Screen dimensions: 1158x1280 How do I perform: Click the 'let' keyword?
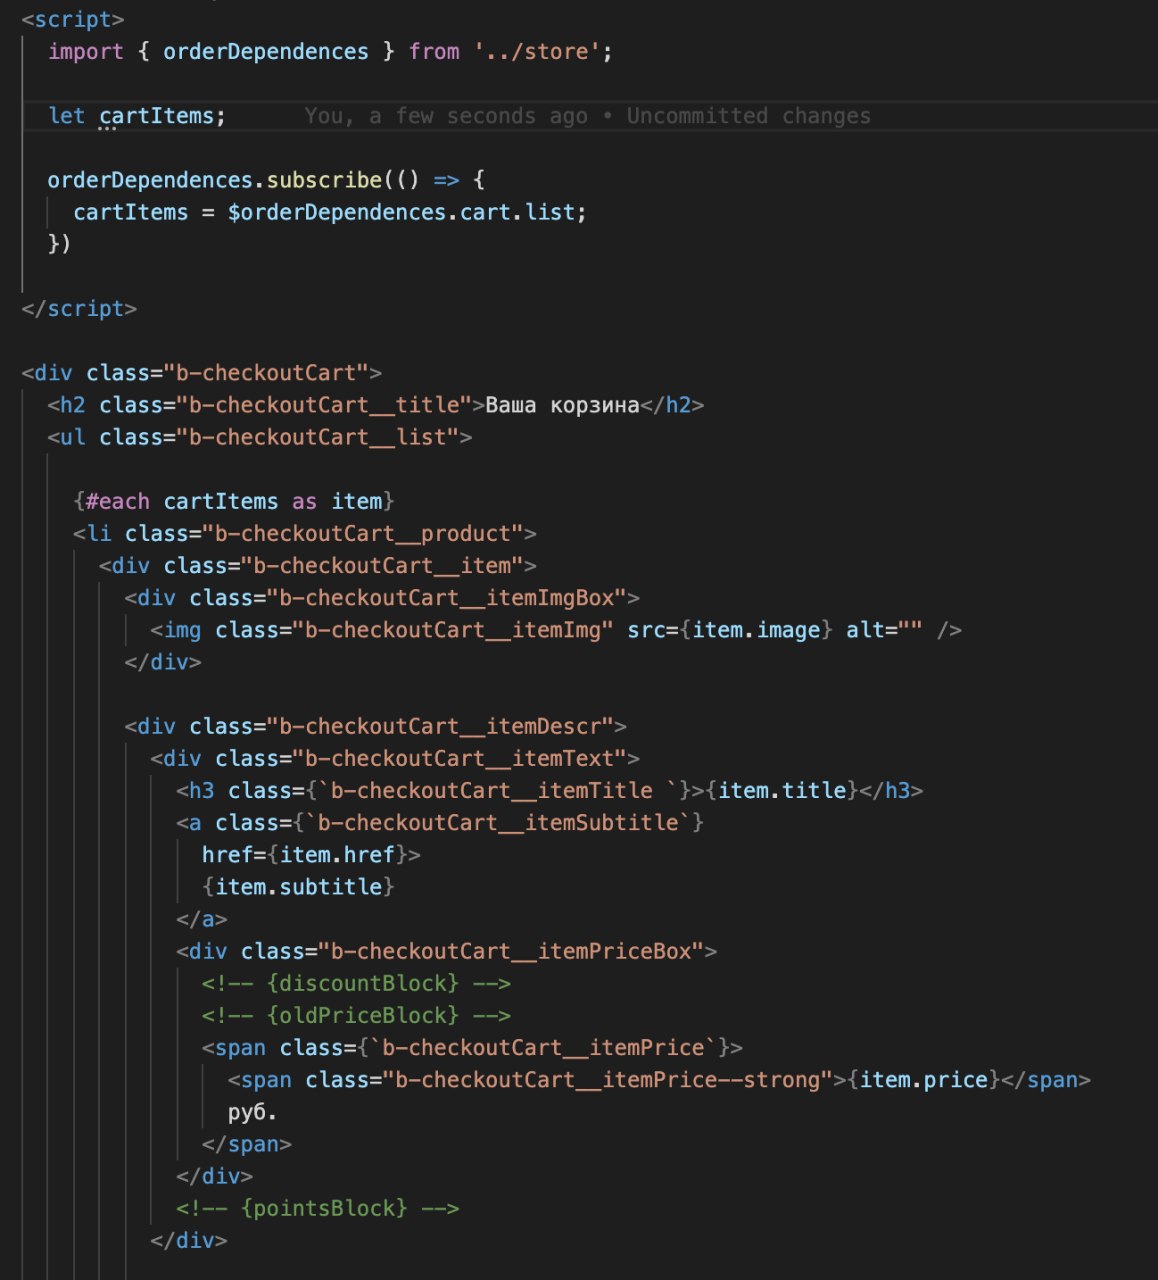[x=67, y=115]
